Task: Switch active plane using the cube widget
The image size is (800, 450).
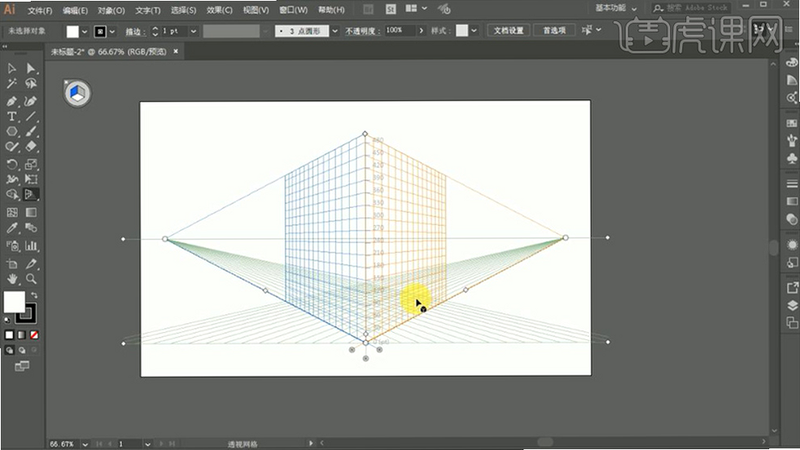Action: tap(77, 93)
